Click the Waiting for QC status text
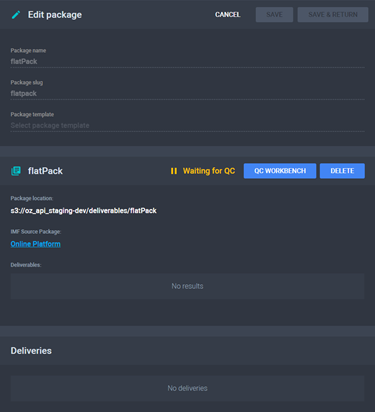The image size is (375, 412). point(209,171)
